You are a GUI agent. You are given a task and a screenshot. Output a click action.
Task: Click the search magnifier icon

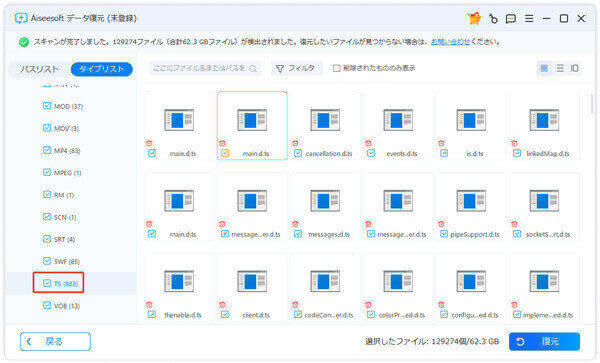[253, 68]
